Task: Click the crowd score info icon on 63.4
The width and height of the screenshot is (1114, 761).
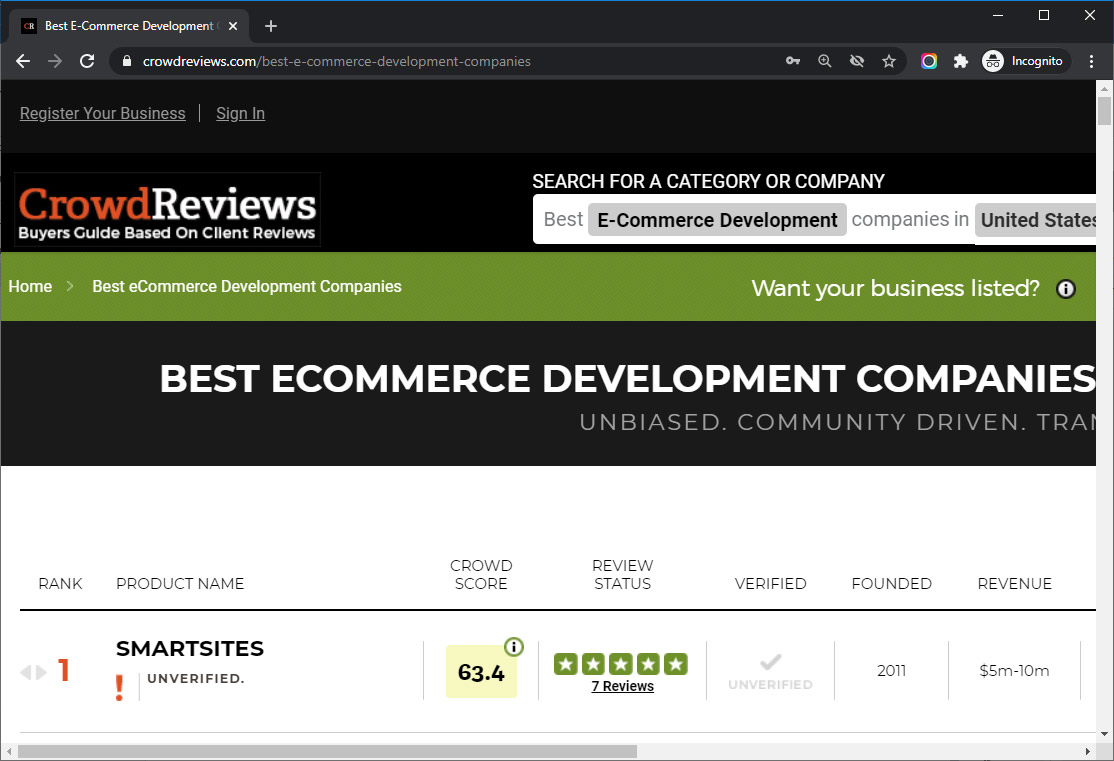Action: [x=514, y=647]
